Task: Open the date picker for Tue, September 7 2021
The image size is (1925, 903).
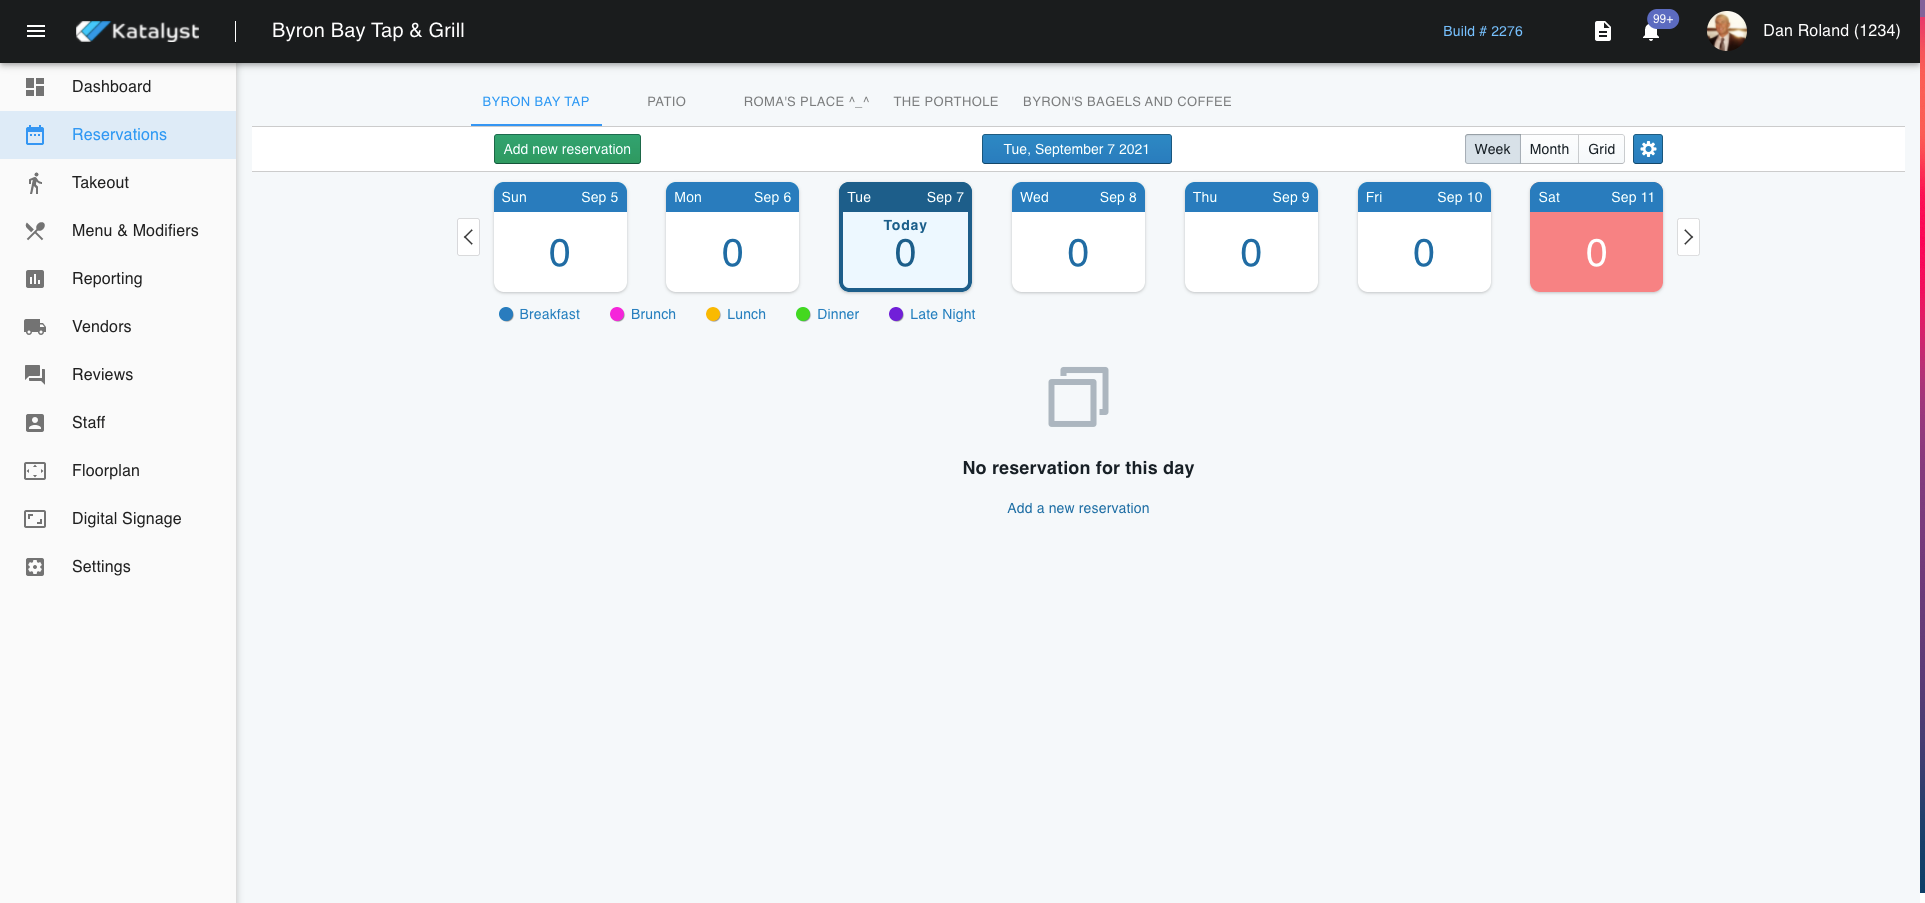Action: pyautogui.click(x=1076, y=149)
